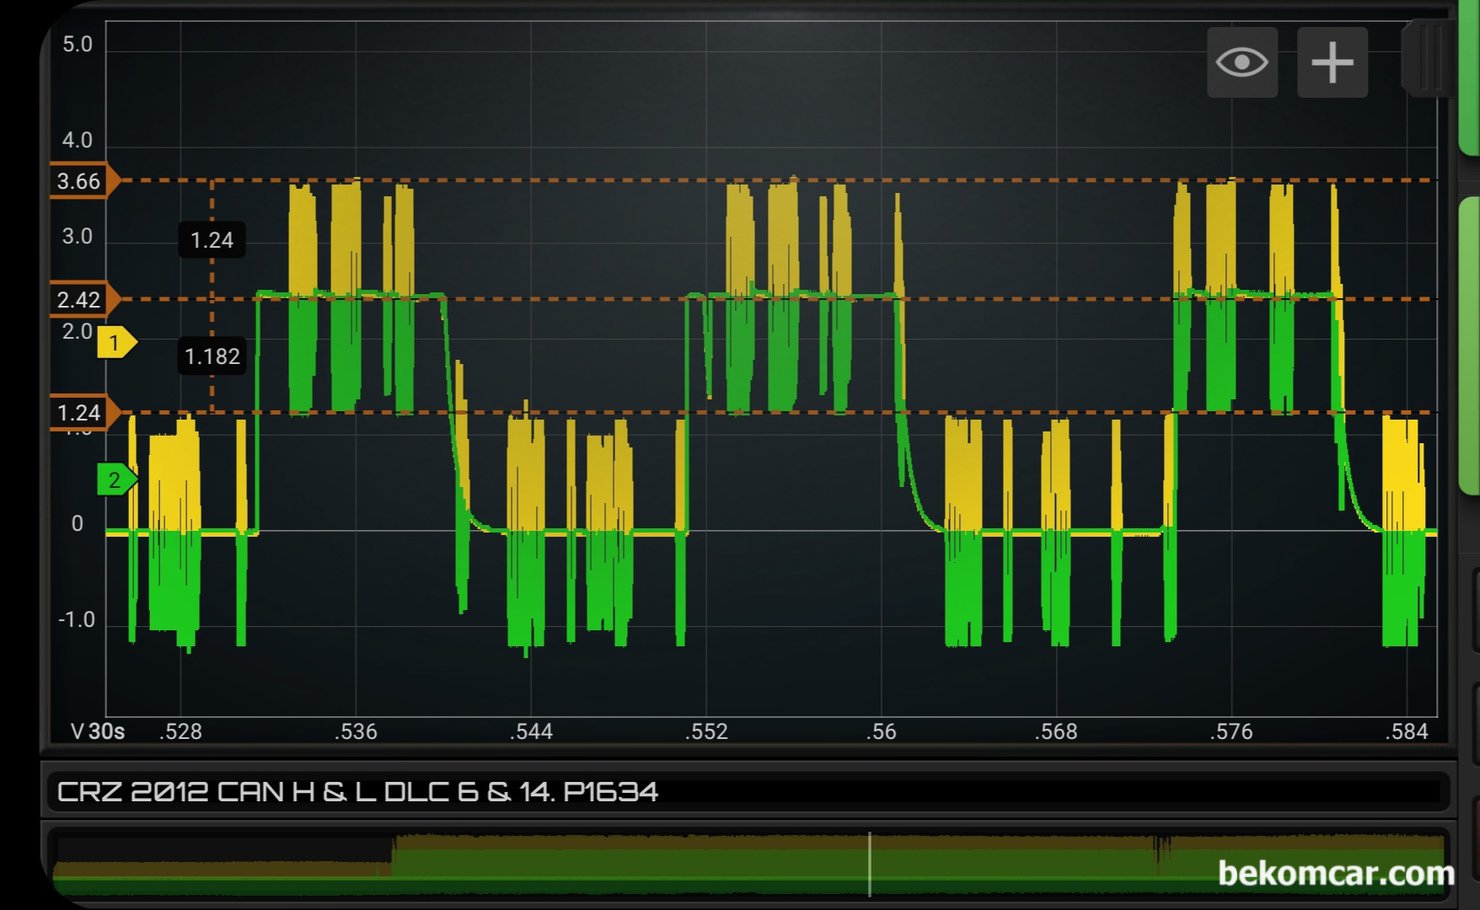Open the V 30s timebase setting
This screenshot has width=1480, height=910.
(97, 731)
